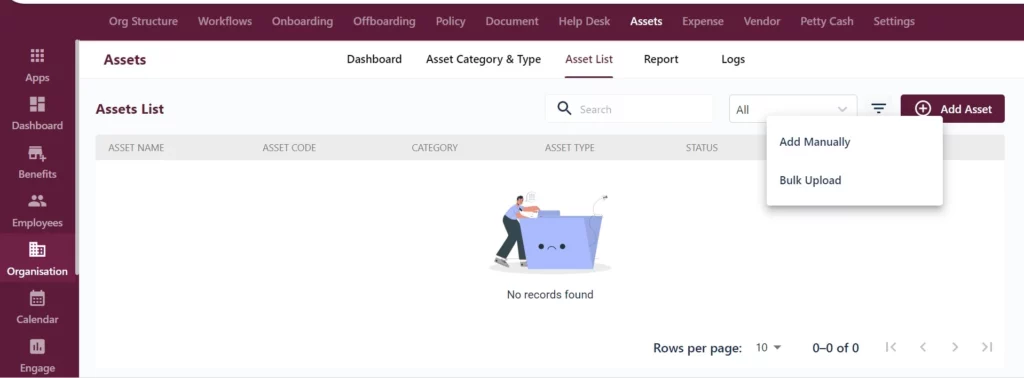
Task: Open the Help Desk module
Action: 584,21
